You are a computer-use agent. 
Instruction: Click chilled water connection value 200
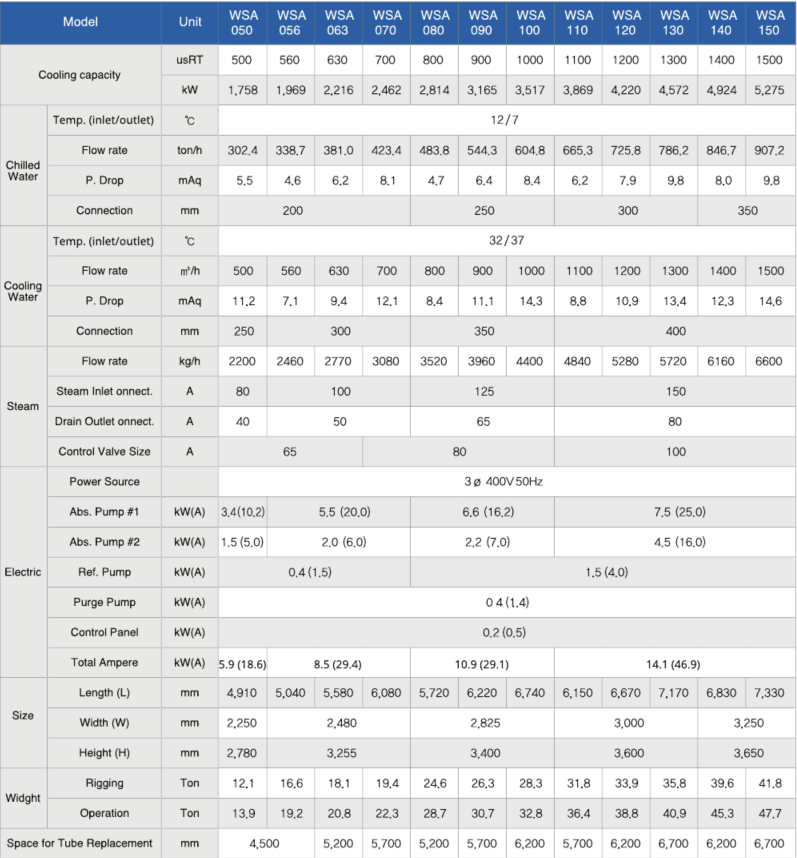tap(293, 211)
